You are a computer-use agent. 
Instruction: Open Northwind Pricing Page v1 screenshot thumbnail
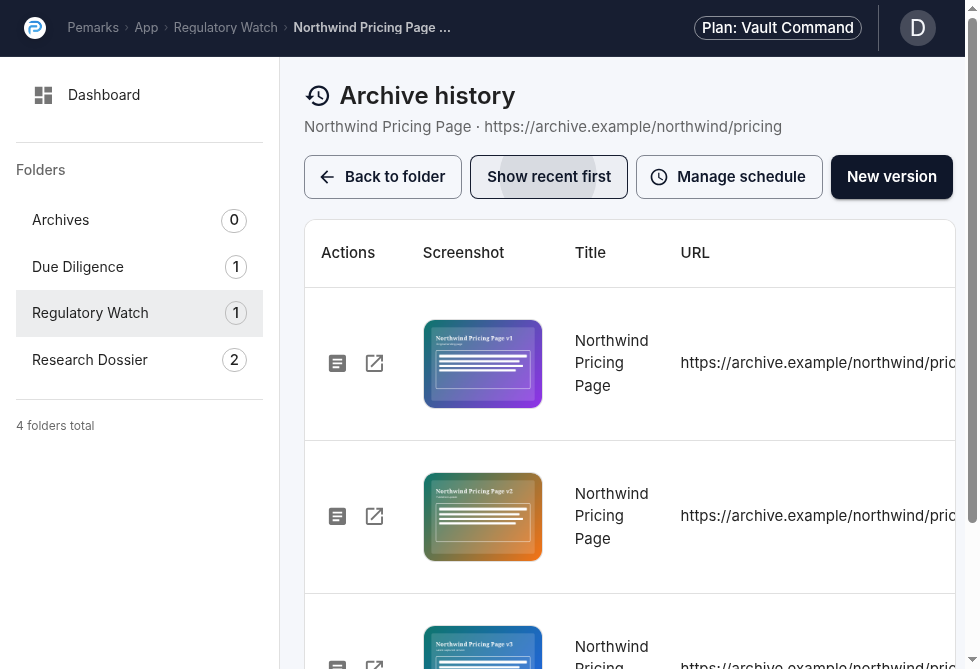tap(482, 364)
